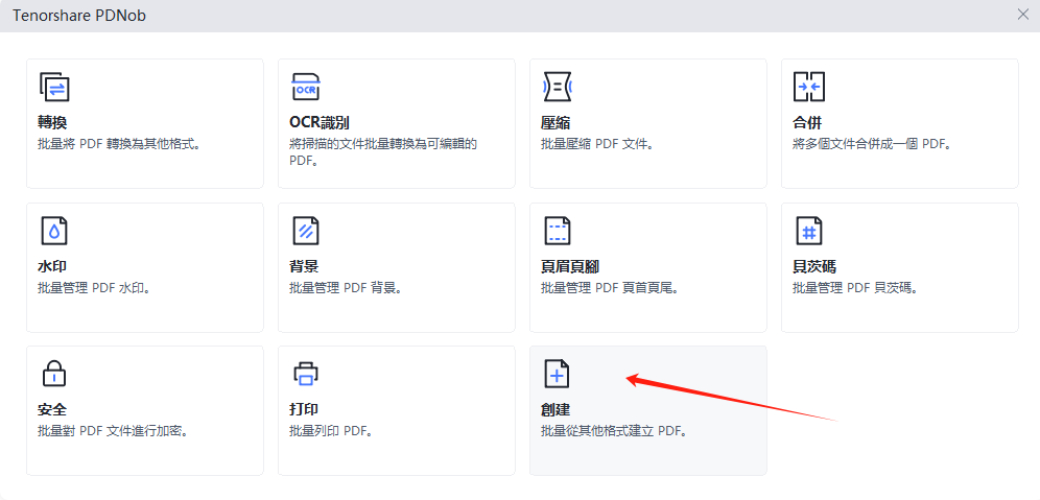1040x500 pixels.
Task: Open the 貝茨碼 hash page icon
Action: point(809,231)
